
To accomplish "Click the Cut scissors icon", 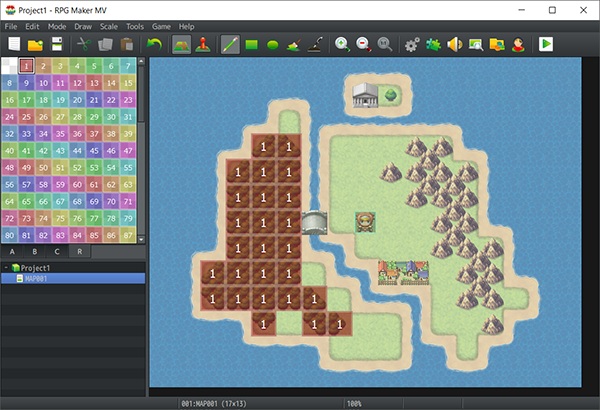I will click(x=84, y=44).
